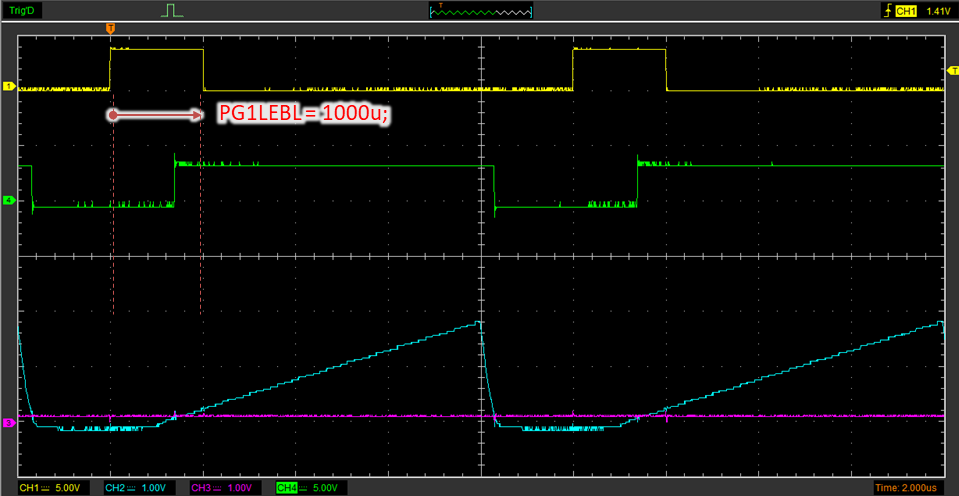Click the Trig'D status indicator

[x=21, y=10]
